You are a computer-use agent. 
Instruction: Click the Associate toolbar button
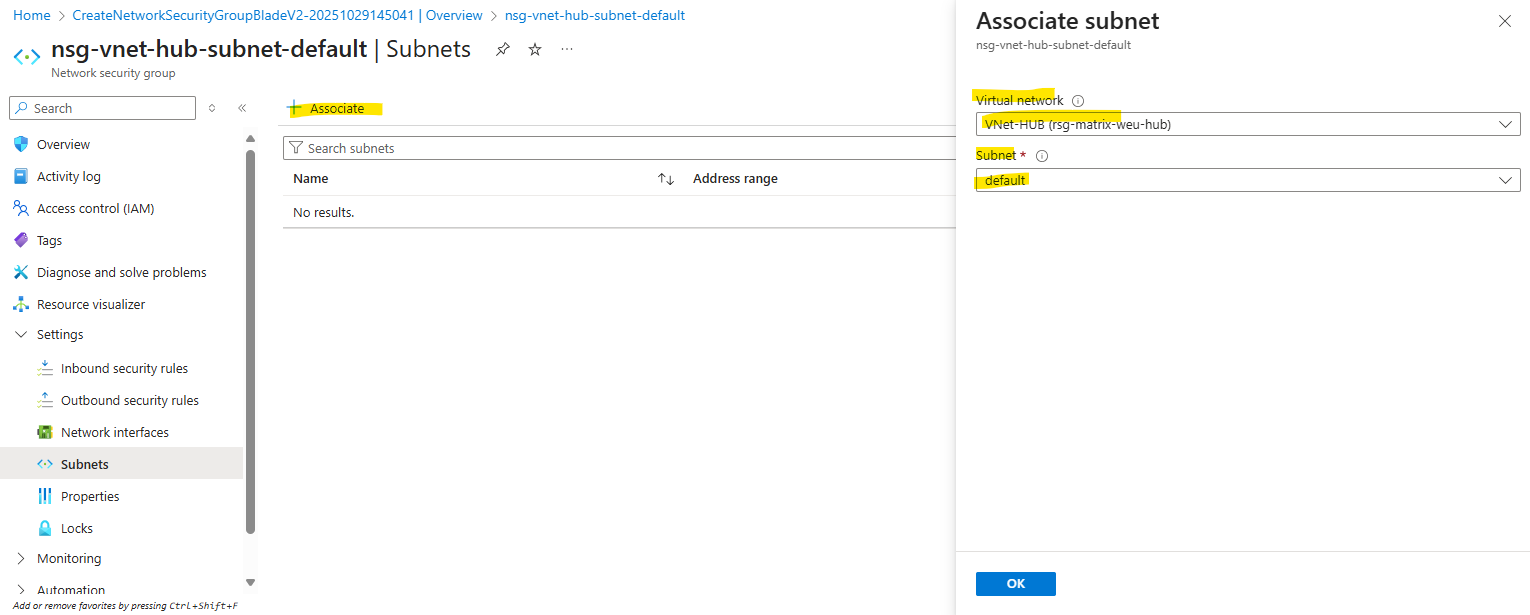pos(326,108)
